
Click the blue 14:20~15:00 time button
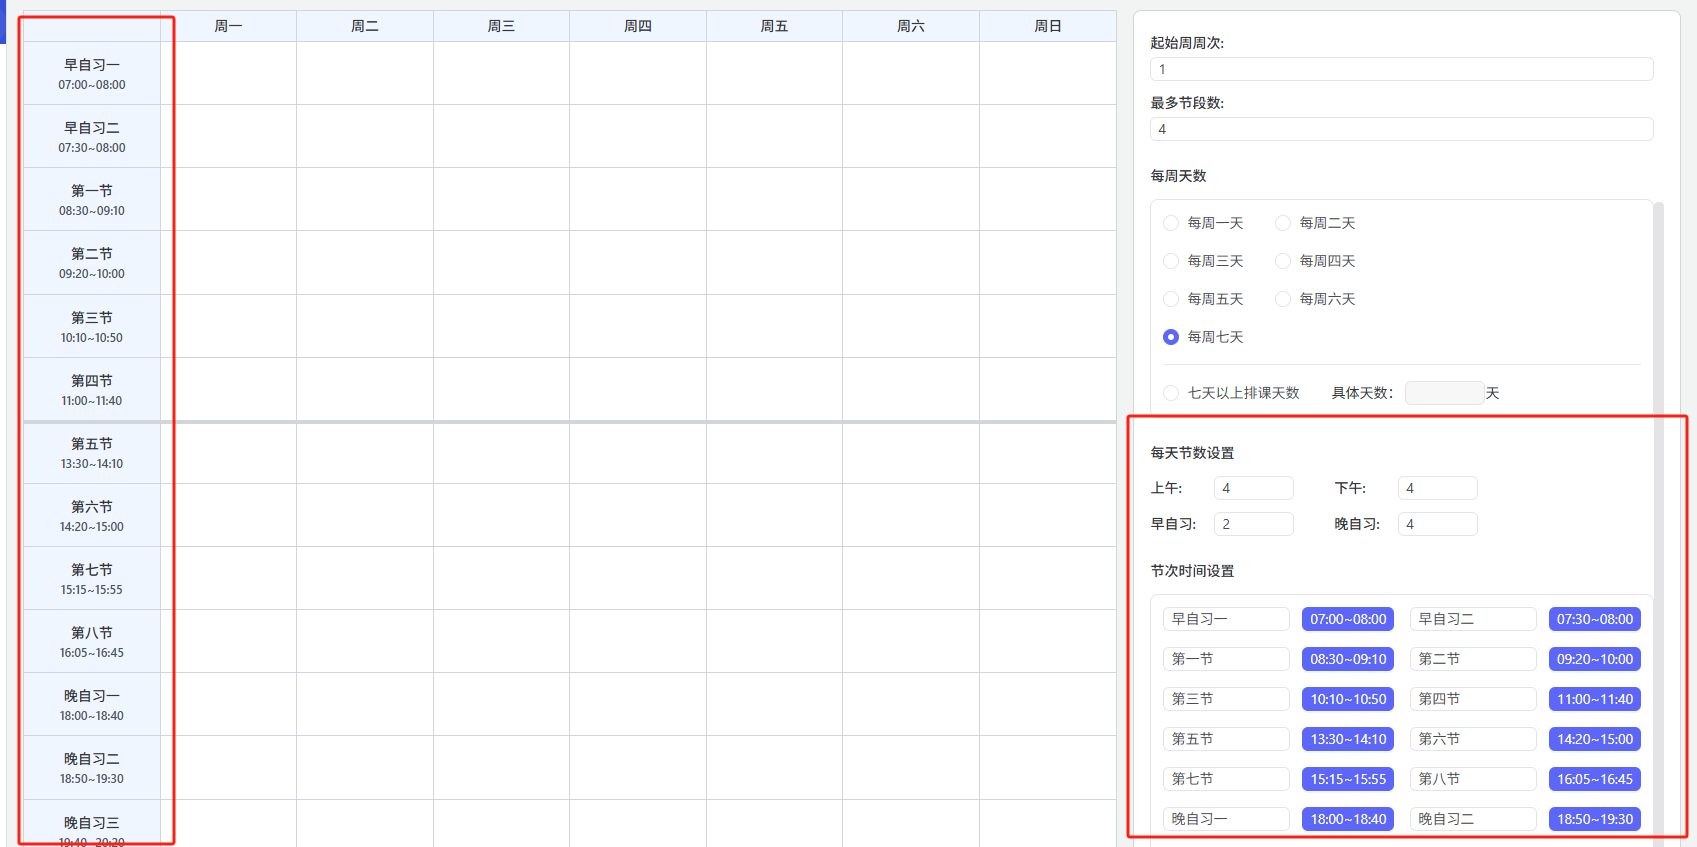point(1595,739)
